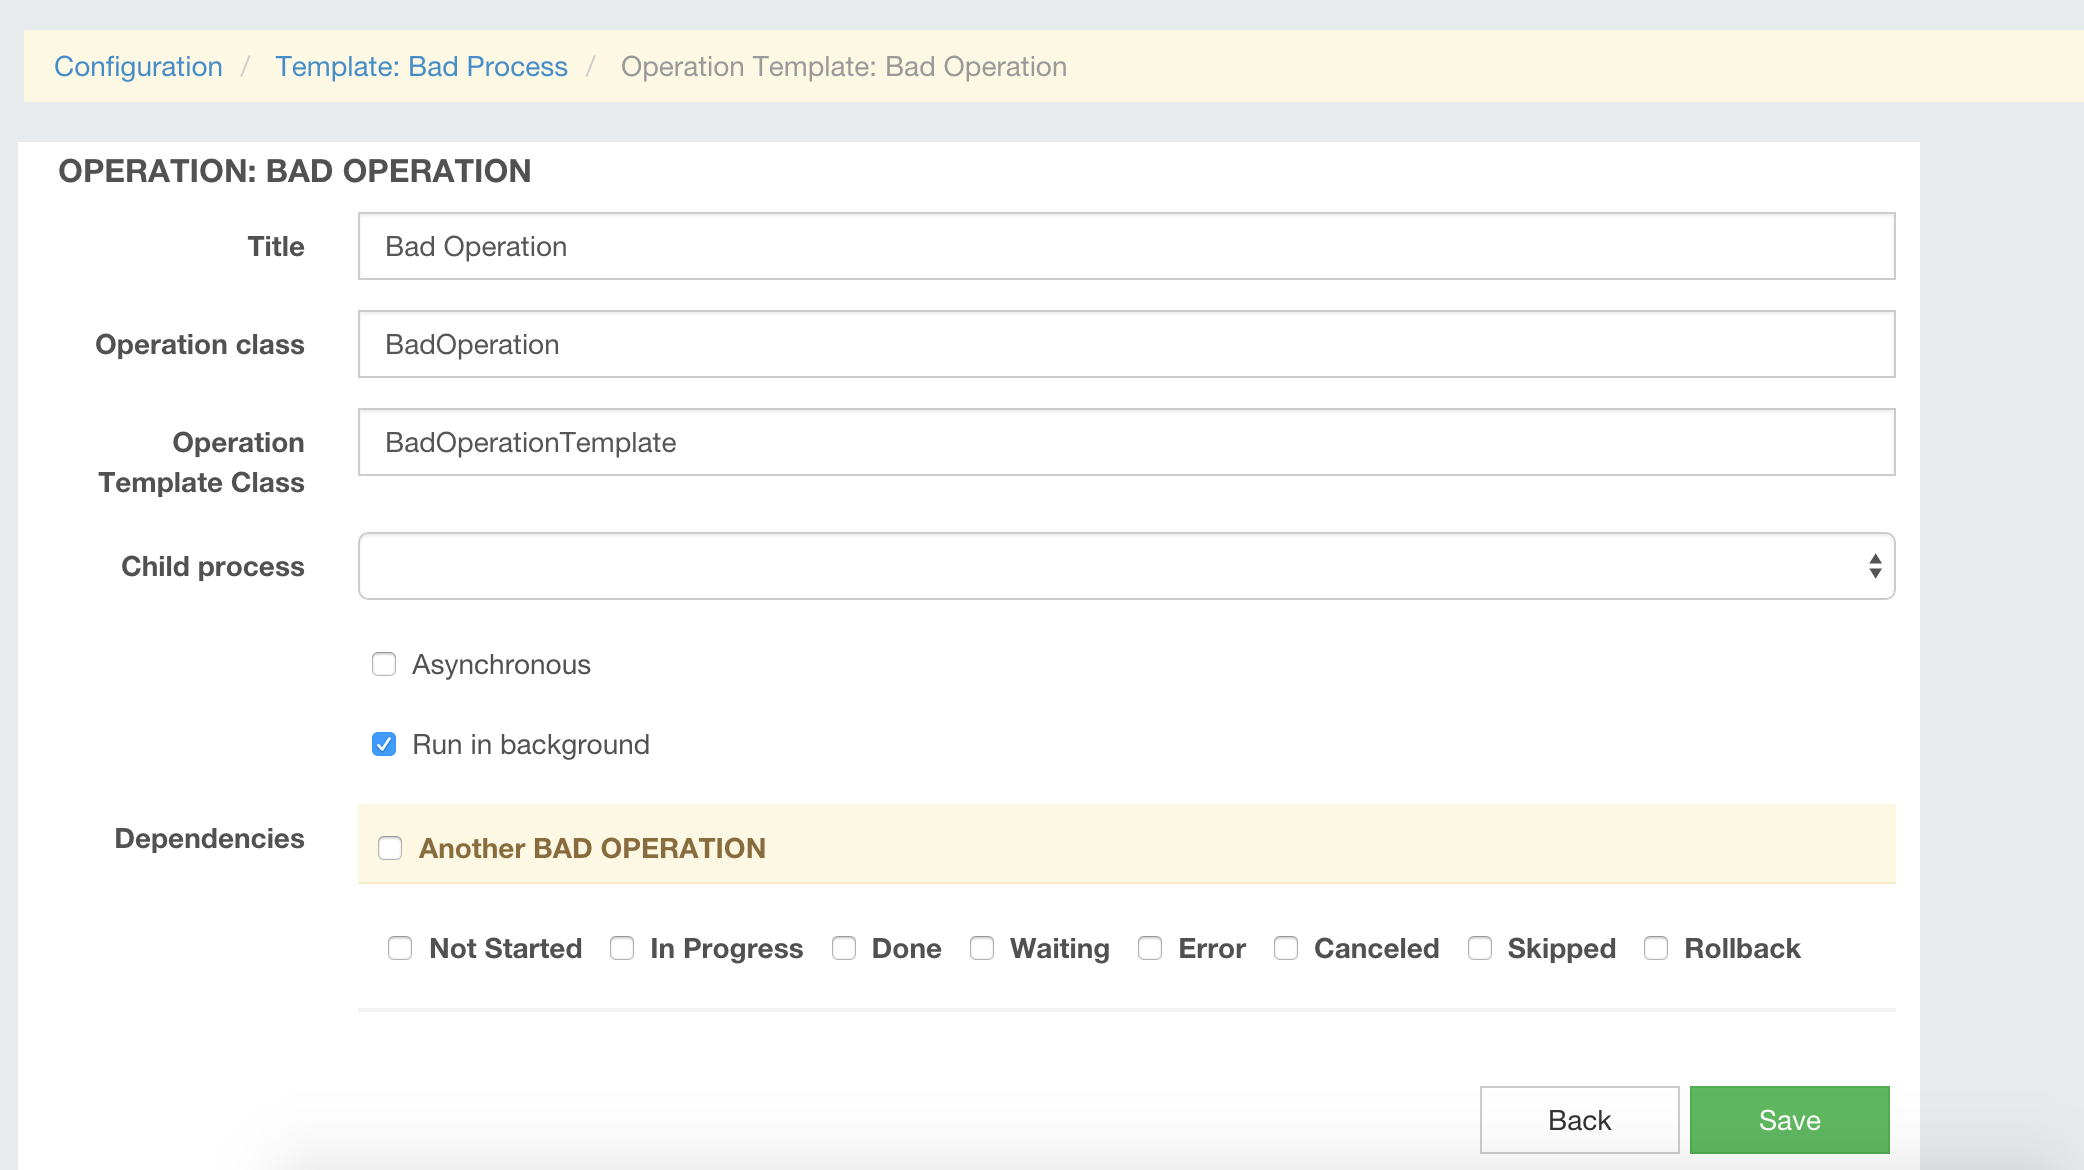Image resolution: width=2084 pixels, height=1170 pixels.
Task: Uncheck Run in background
Action: pos(384,744)
